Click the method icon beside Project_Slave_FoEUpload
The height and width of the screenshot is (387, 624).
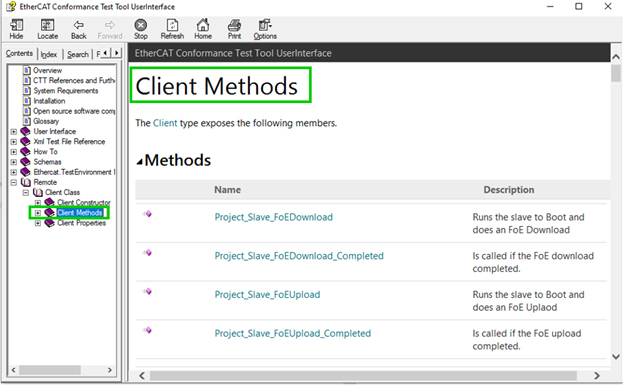(x=148, y=291)
